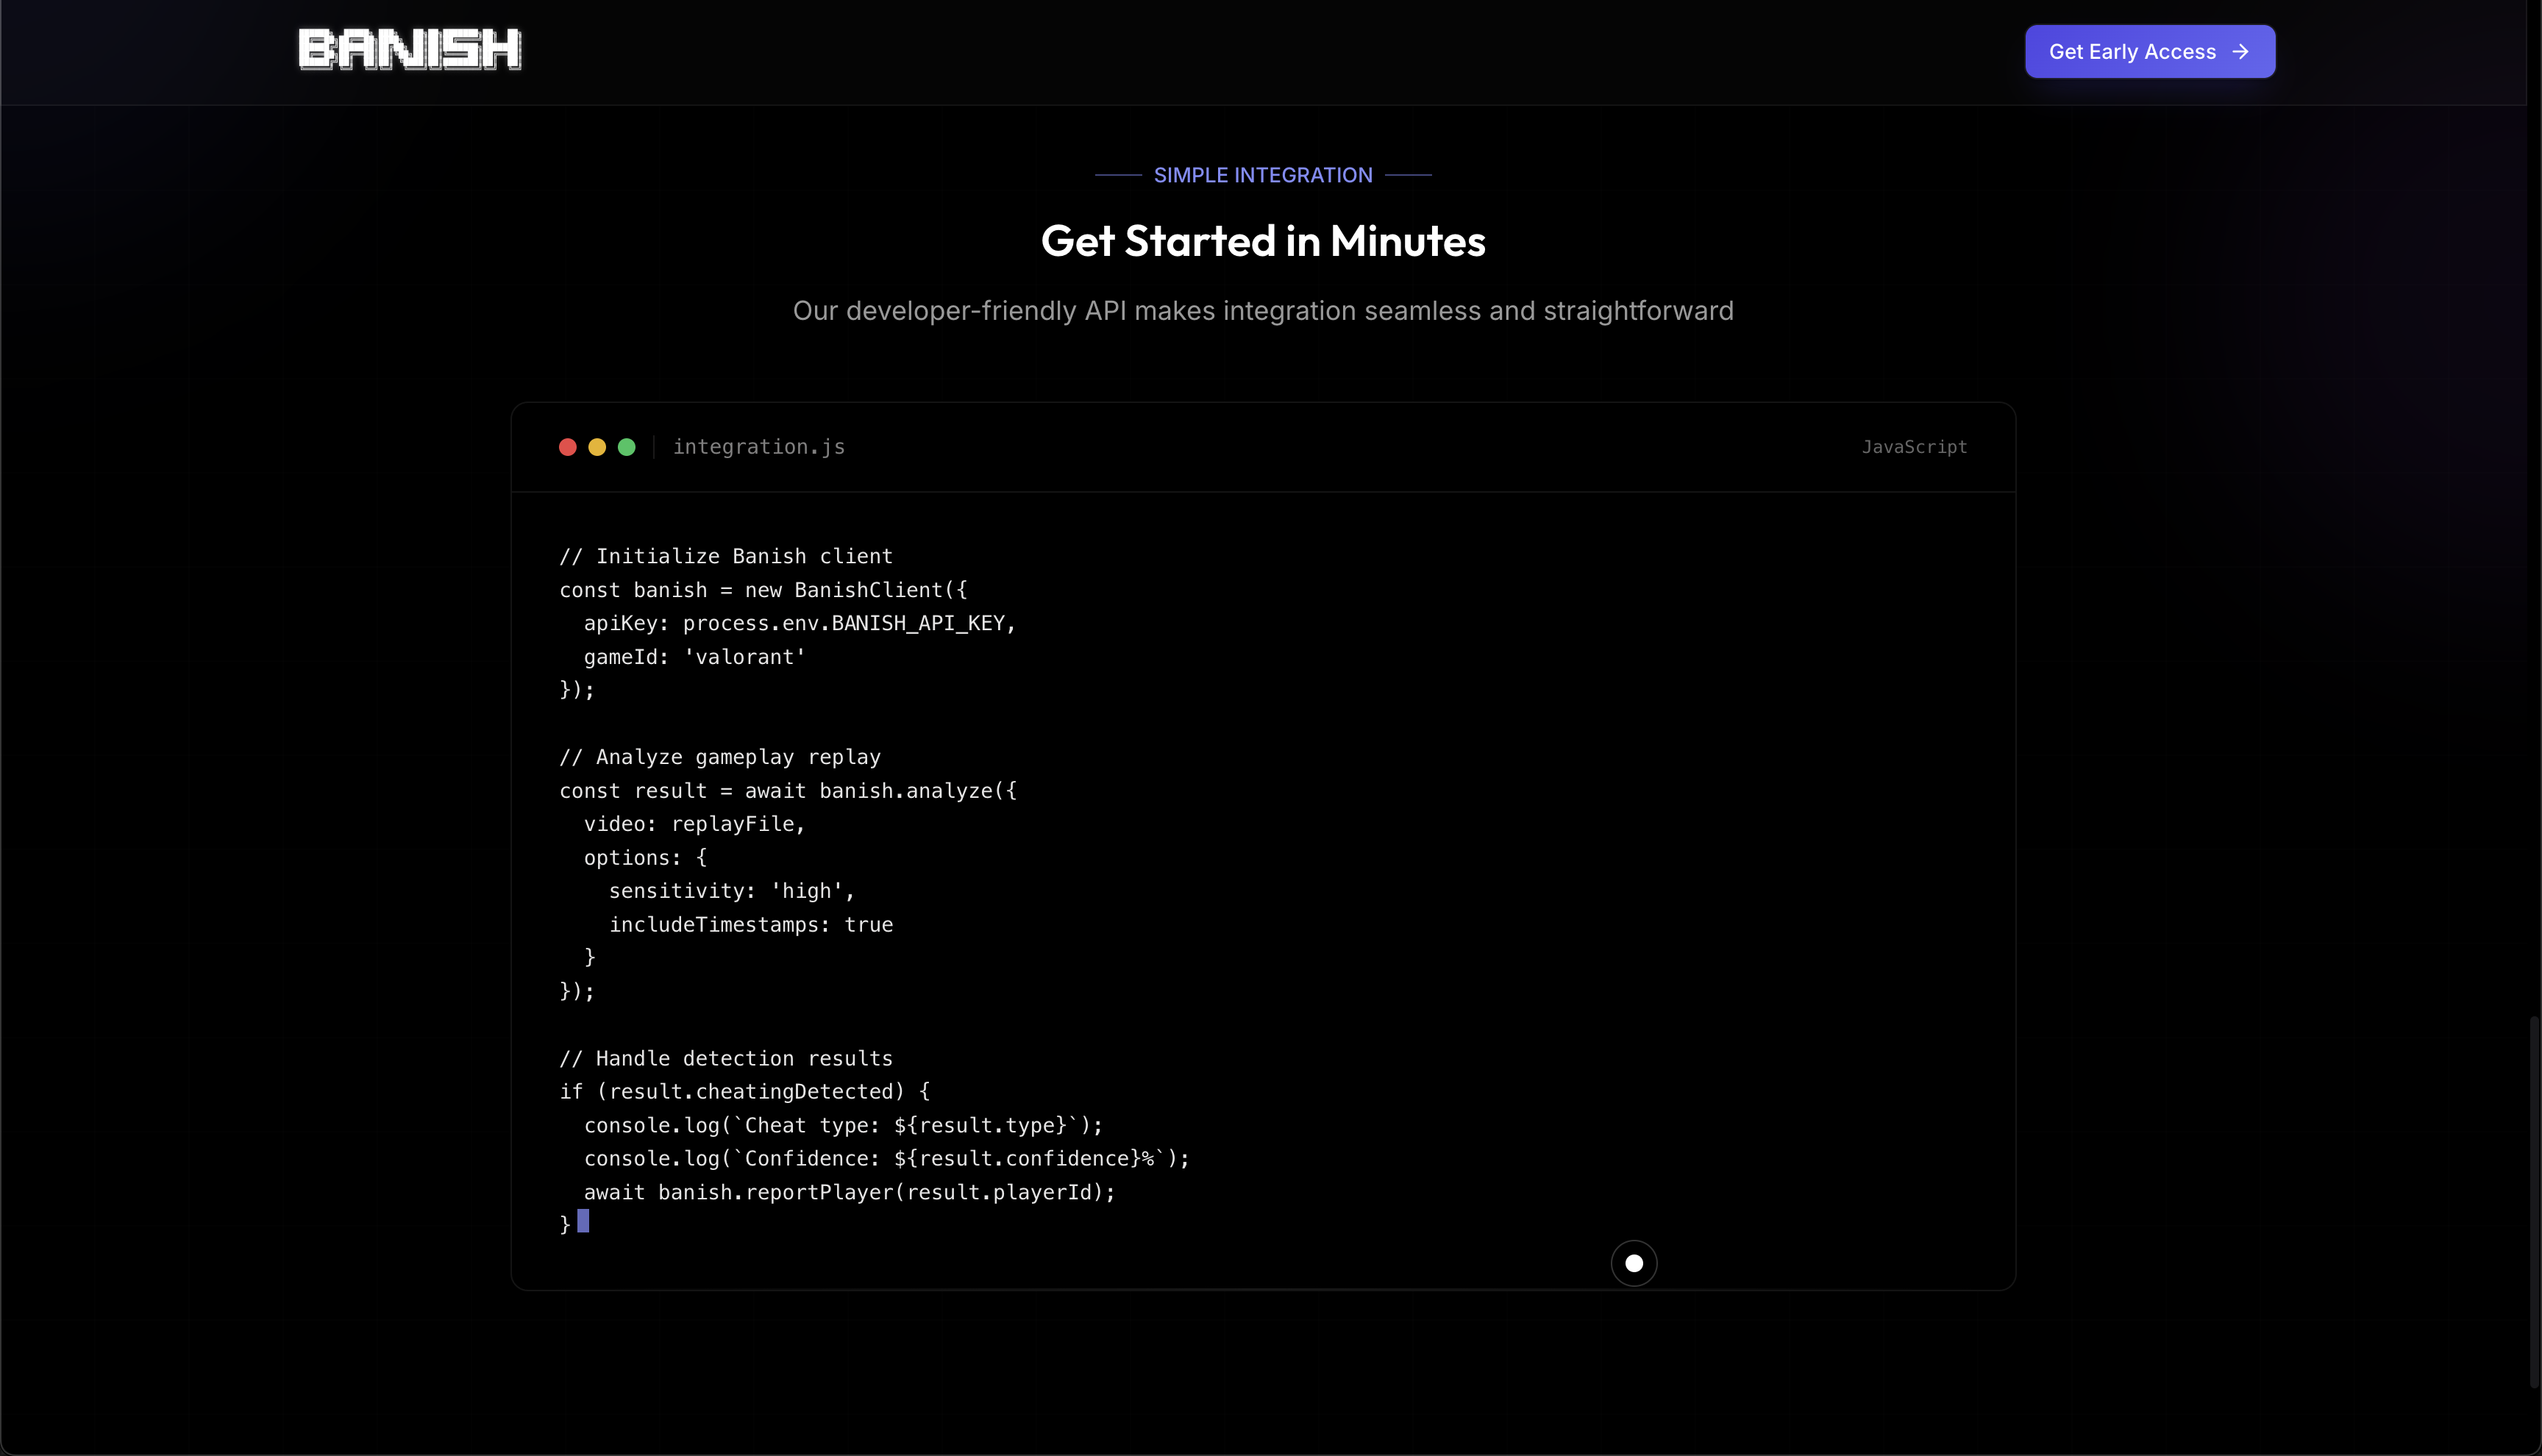
Task: Click the red window dot
Action: (567, 447)
